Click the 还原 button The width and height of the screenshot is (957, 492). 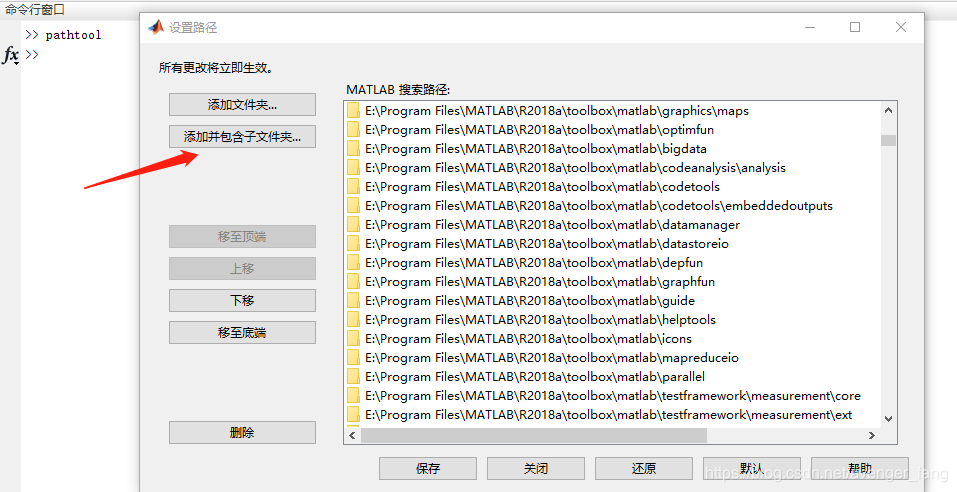point(644,468)
